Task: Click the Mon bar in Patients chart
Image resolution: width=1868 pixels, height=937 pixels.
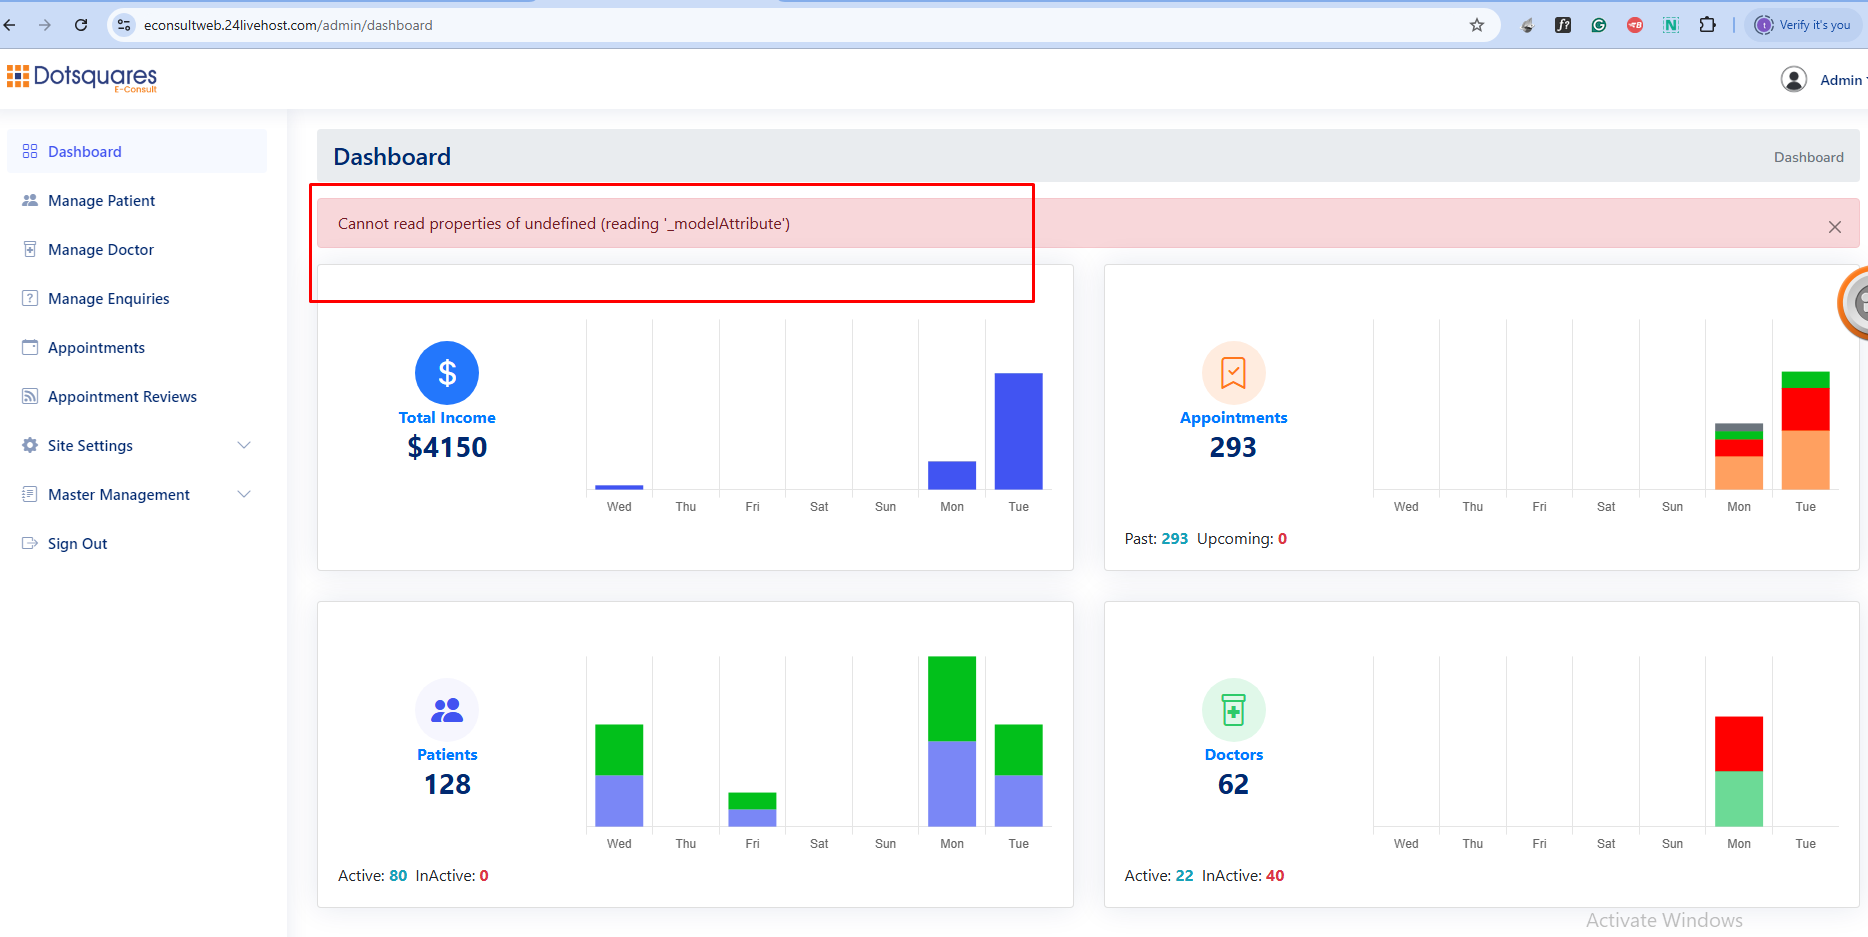Action: tap(952, 741)
